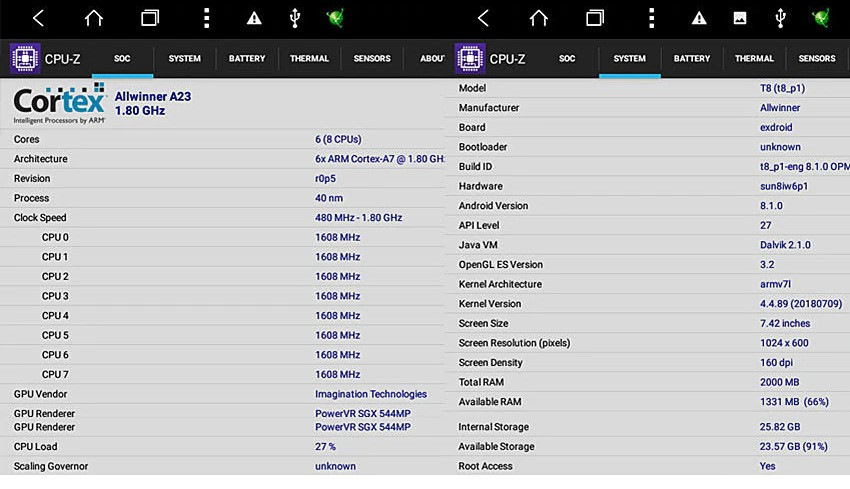Click the 'r0p5' Revision value
850x489 pixels.
point(325,179)
